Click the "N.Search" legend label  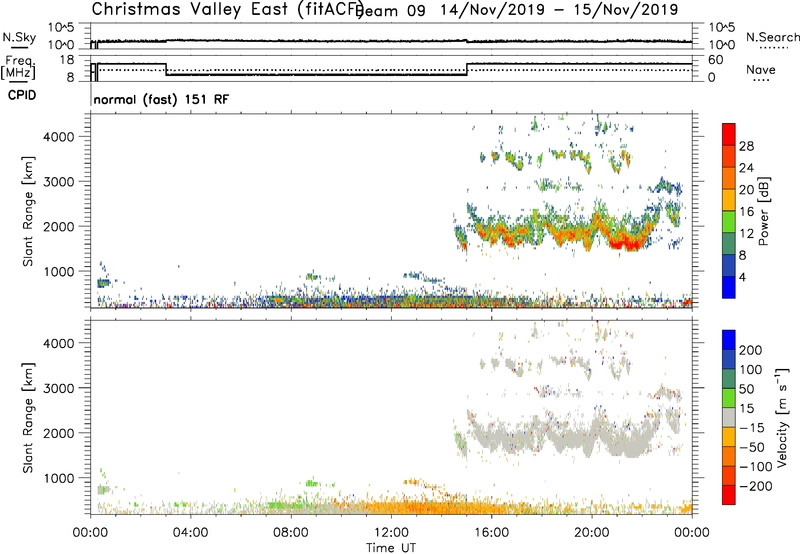pos(772,37)
